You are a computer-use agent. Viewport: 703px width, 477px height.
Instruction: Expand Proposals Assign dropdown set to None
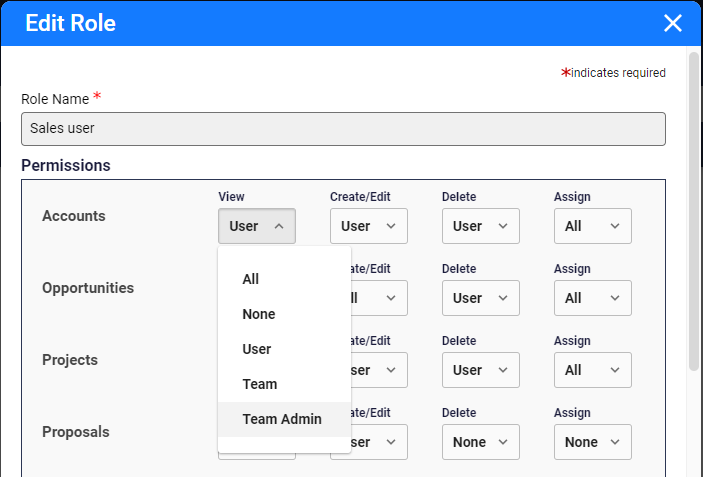click(593, 442)
